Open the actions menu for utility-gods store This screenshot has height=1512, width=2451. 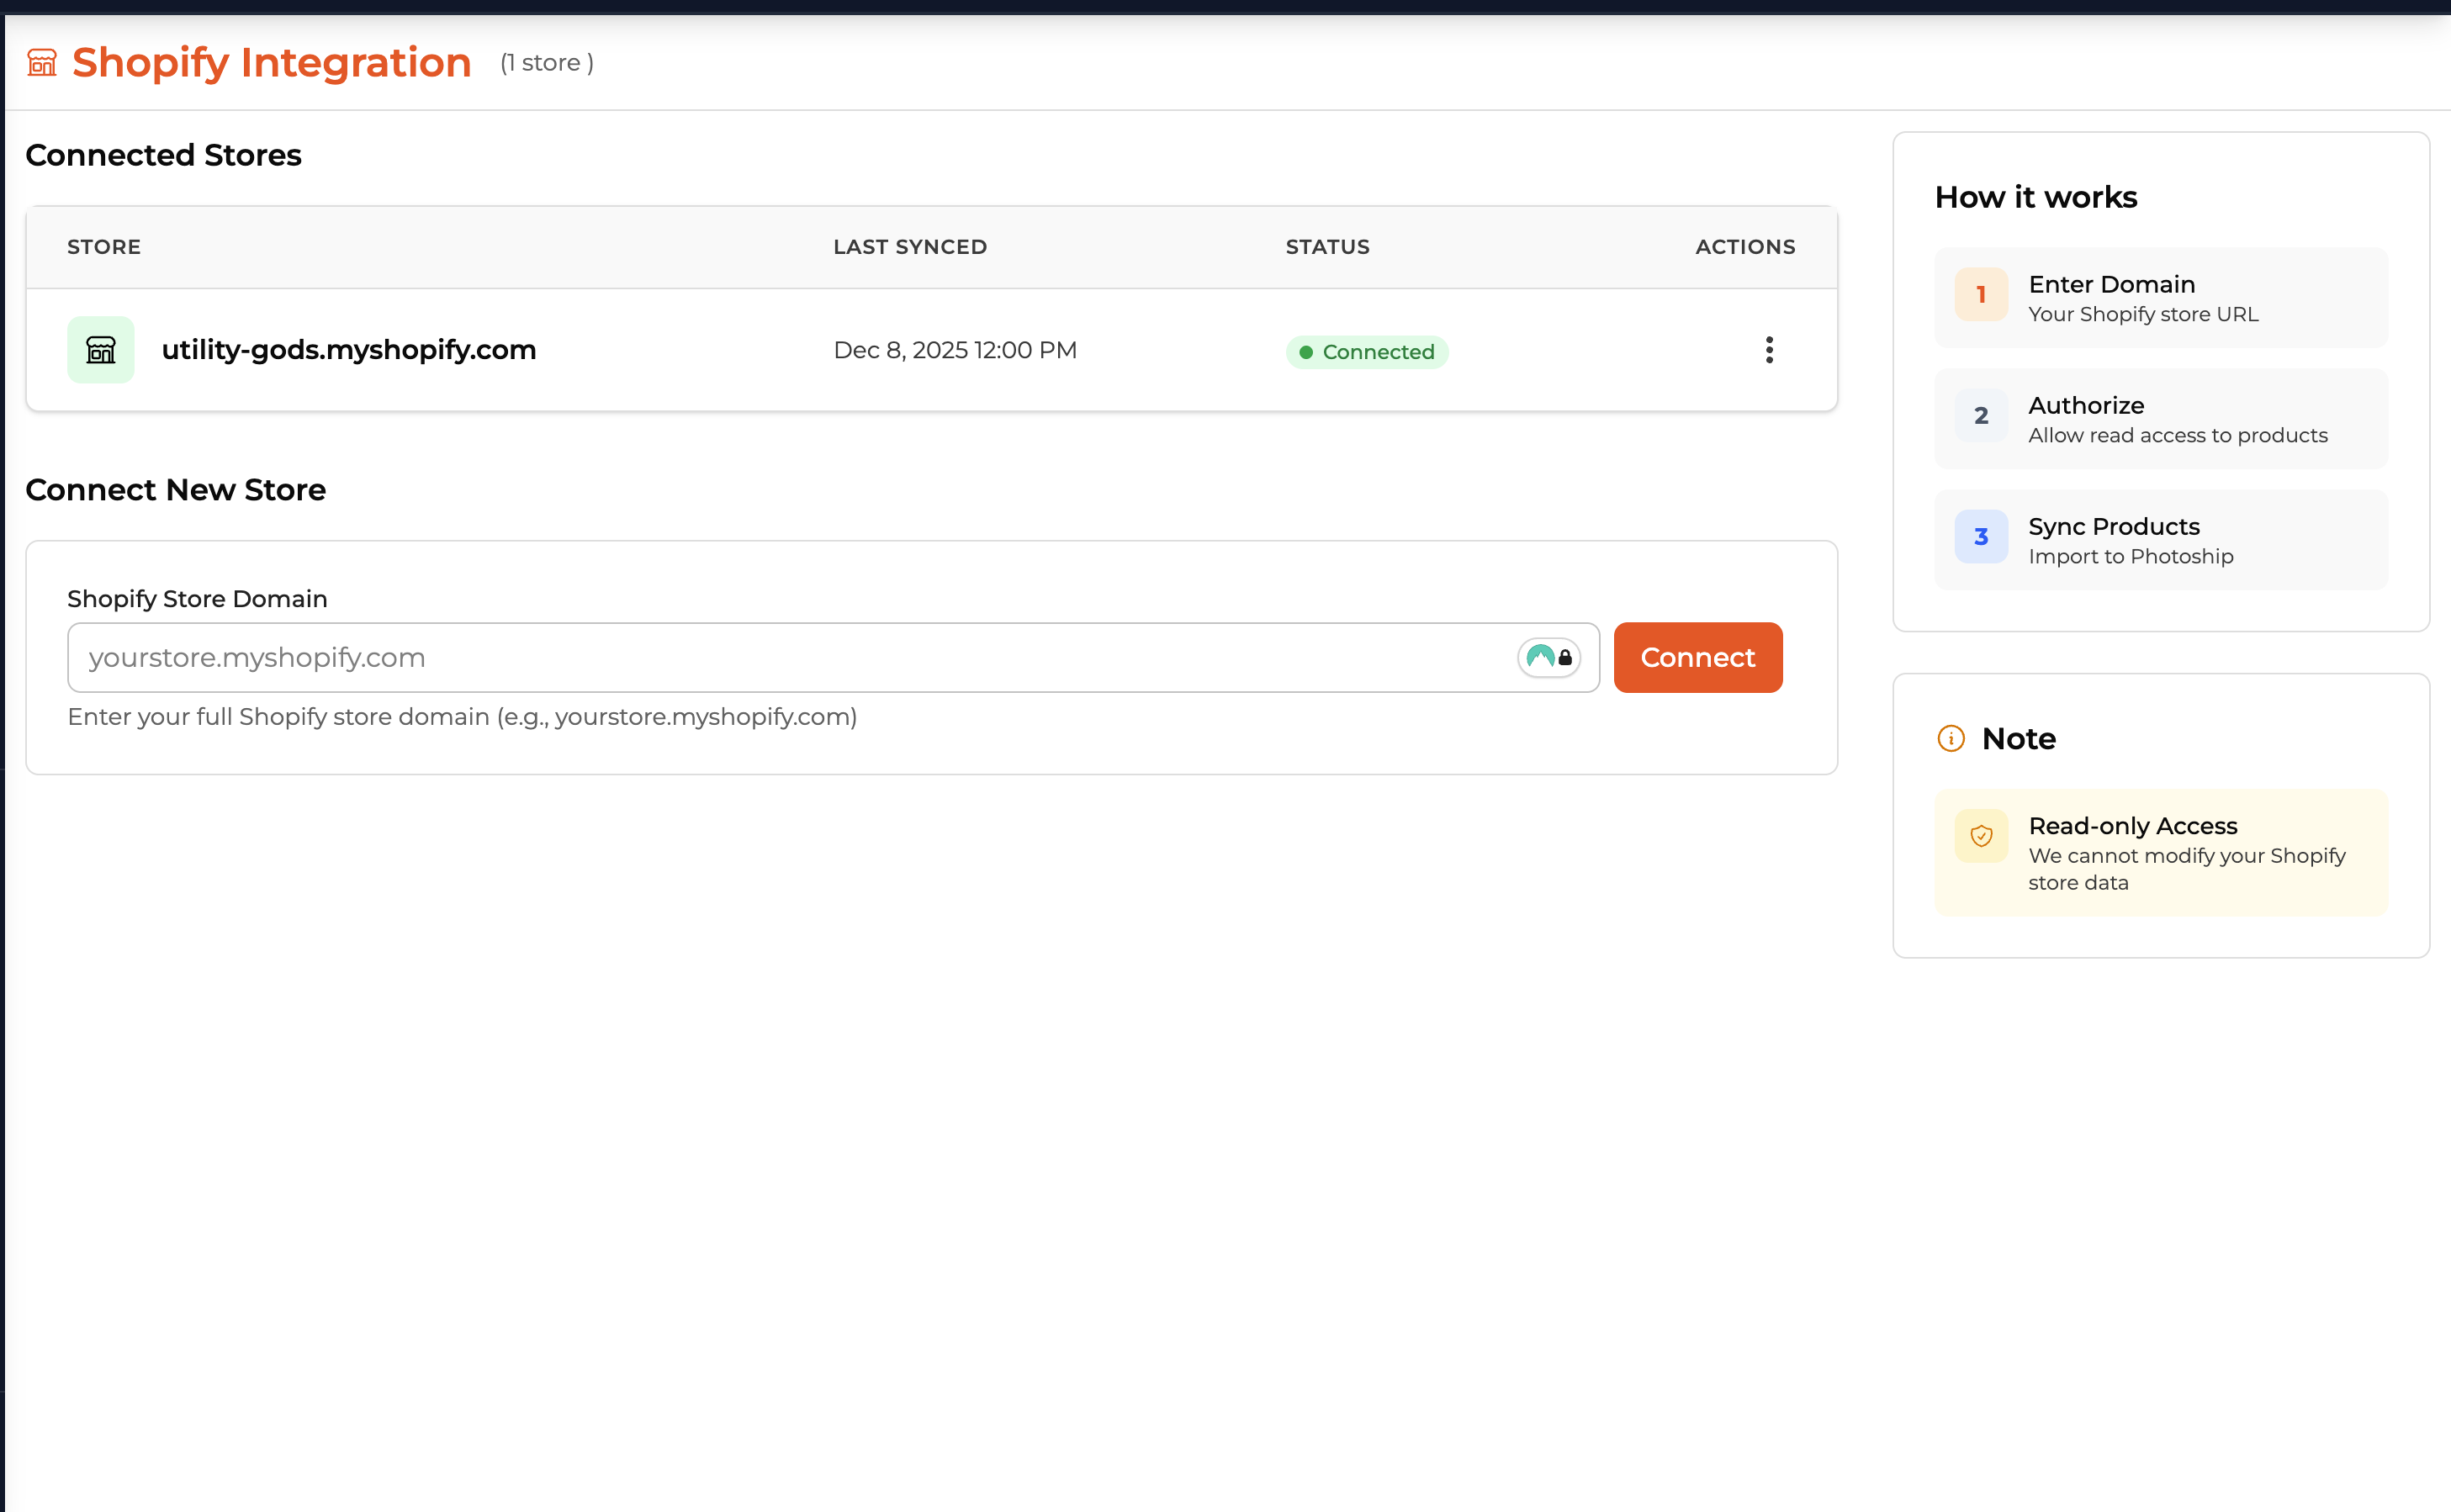tap(1768, 350)
